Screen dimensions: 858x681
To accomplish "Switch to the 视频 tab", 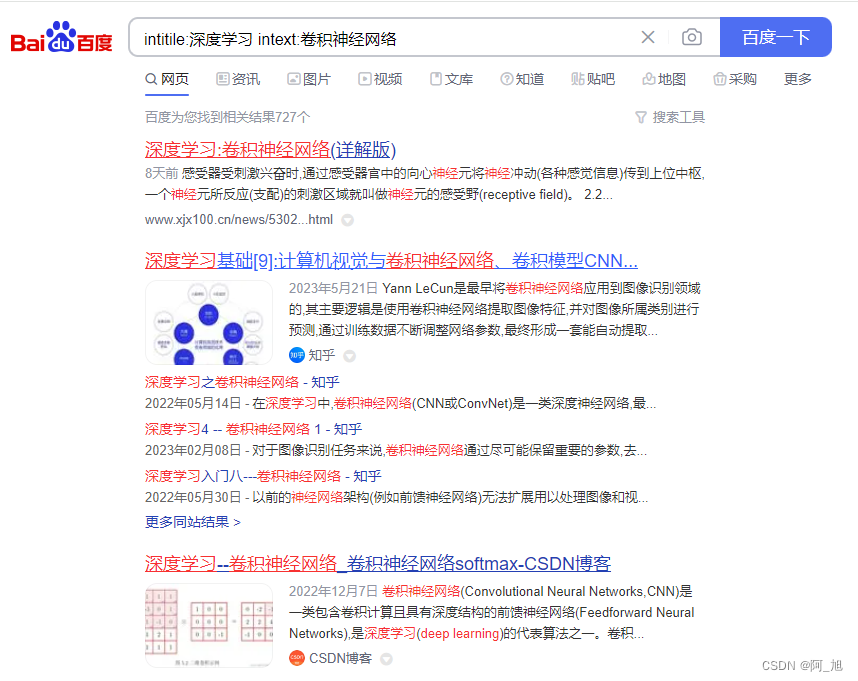I will tap(380, 79).
